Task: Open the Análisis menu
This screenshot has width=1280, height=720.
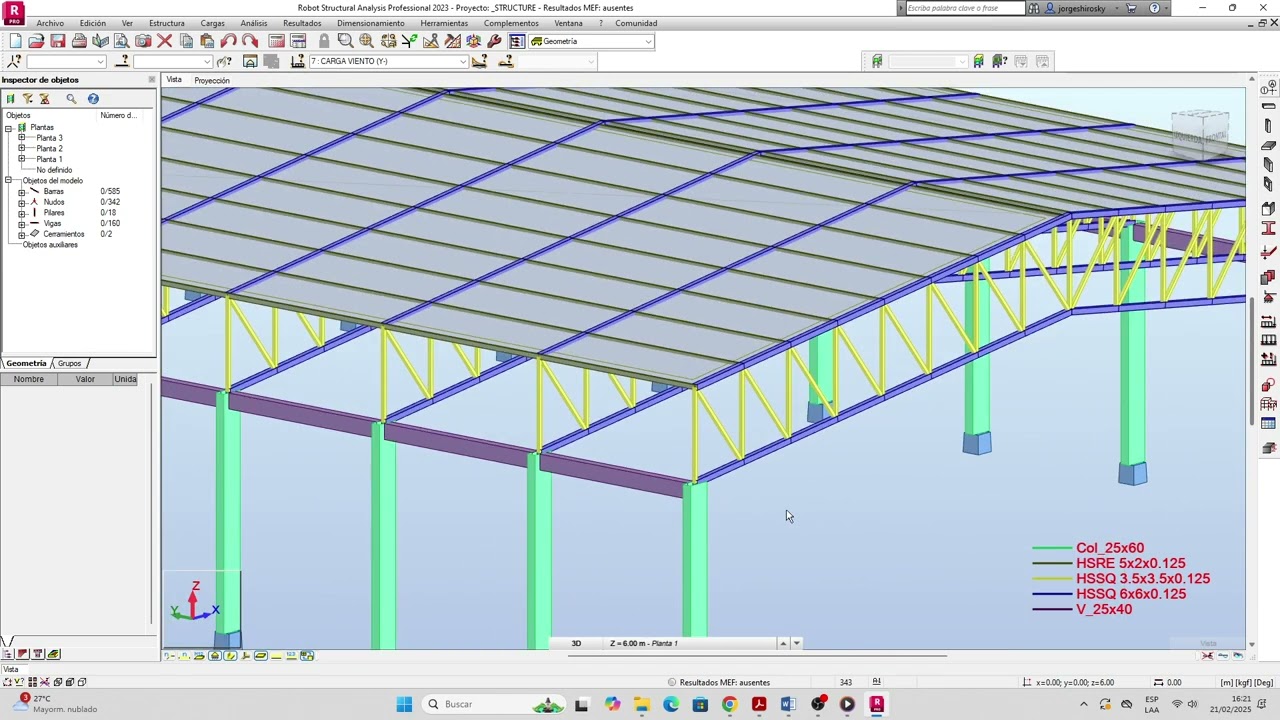Action: point(254,23)
